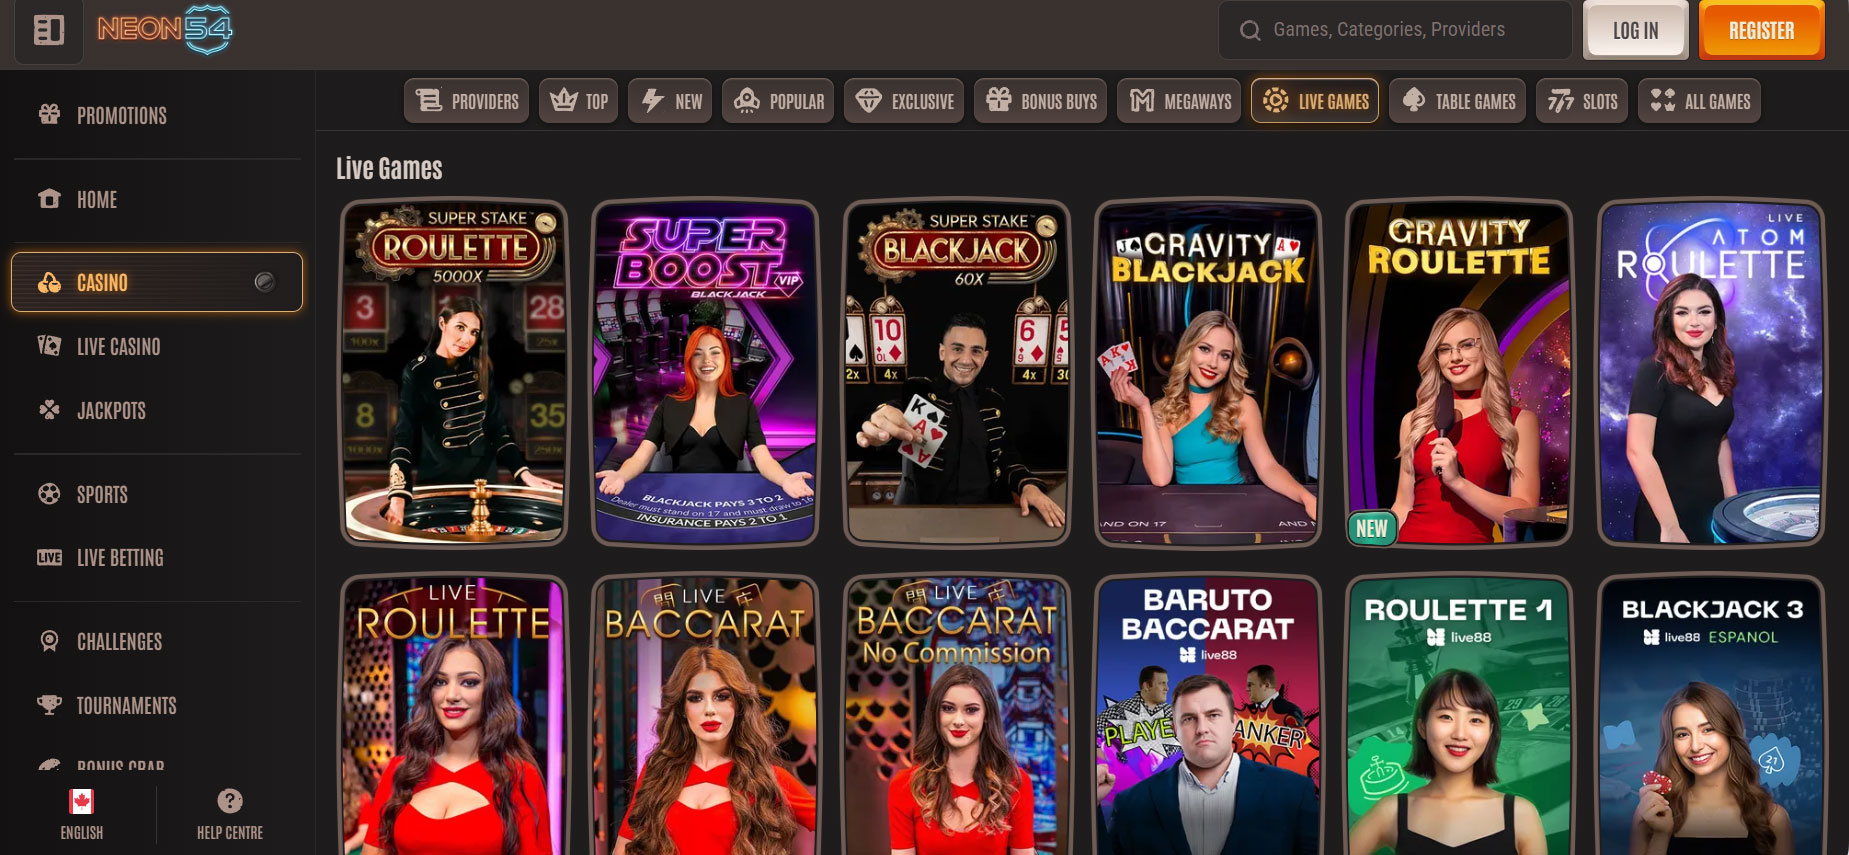Click the Neon54 logo
The width and height of the screenshot is (1849, 855).
click(165, 29)
